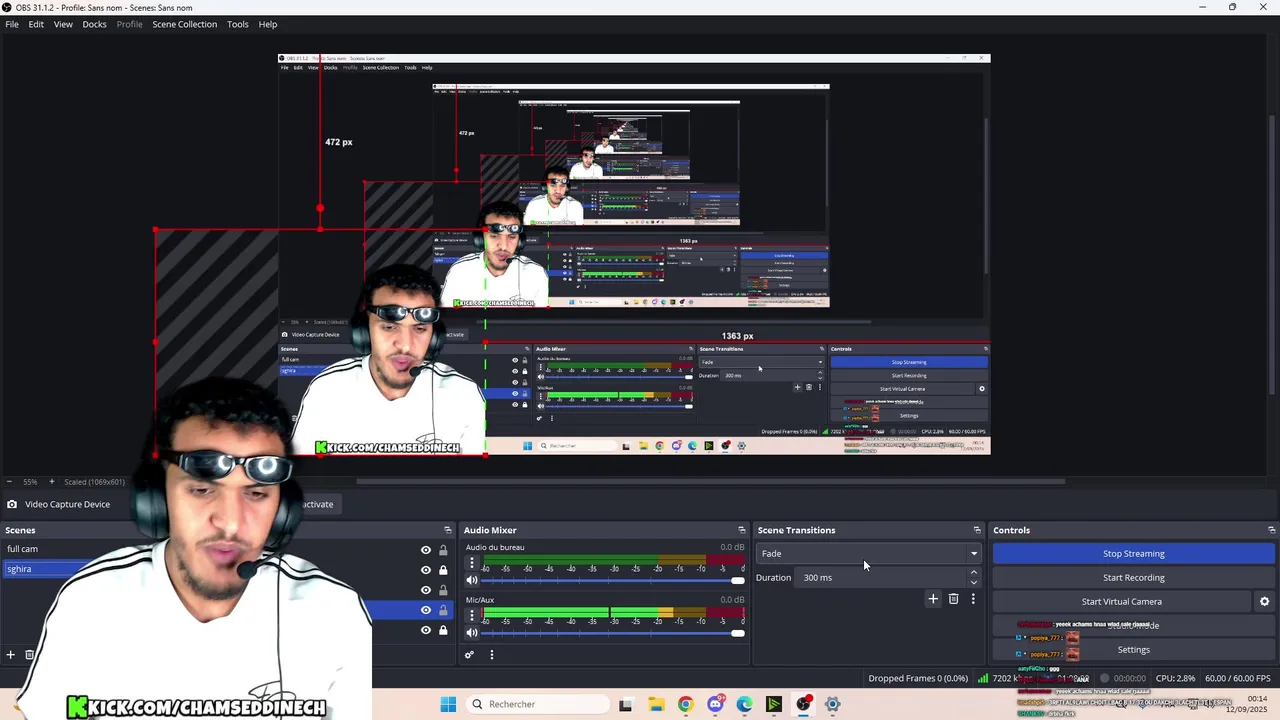Click Start Recording button
The width and height of the screenshot is (1280, 720).
[1133, 577]
